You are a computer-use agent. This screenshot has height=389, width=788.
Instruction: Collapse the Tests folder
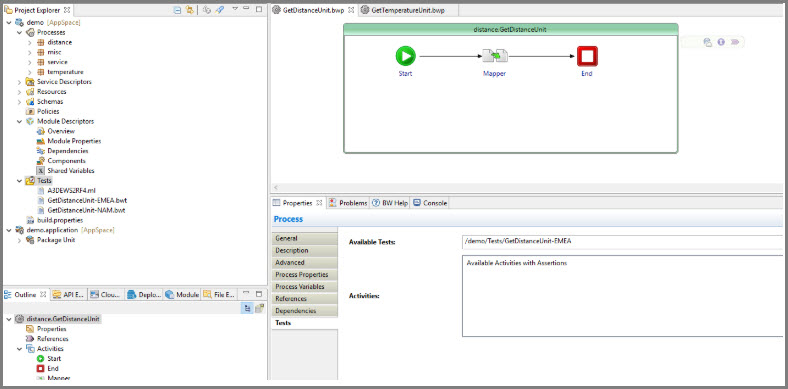tap(20, 180)
